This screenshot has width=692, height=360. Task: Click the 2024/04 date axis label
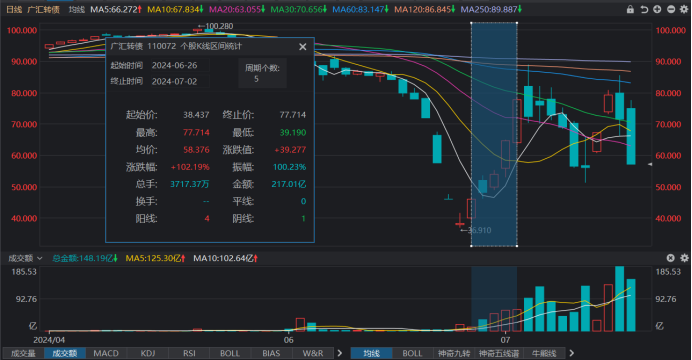[49, 340]
